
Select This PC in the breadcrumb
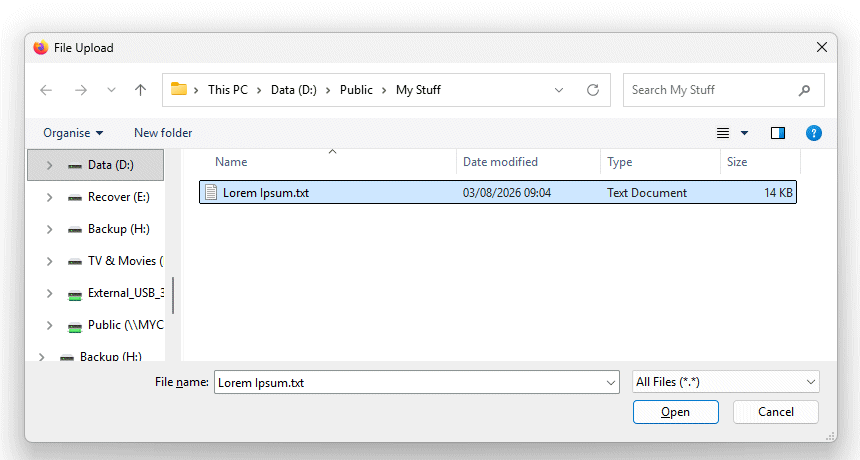[228, 90]
